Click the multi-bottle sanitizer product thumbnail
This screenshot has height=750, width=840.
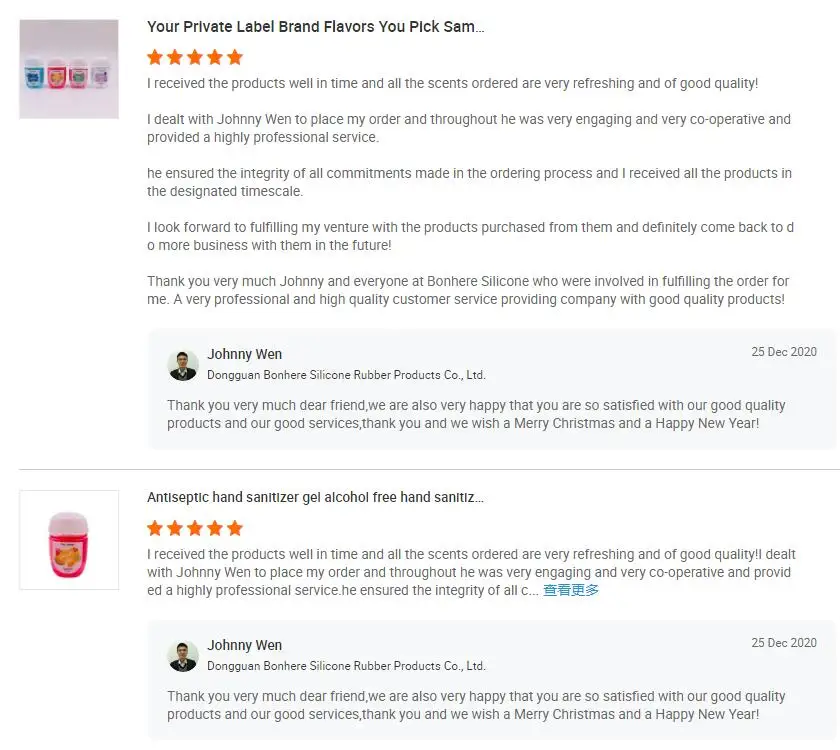coord(68,68)
